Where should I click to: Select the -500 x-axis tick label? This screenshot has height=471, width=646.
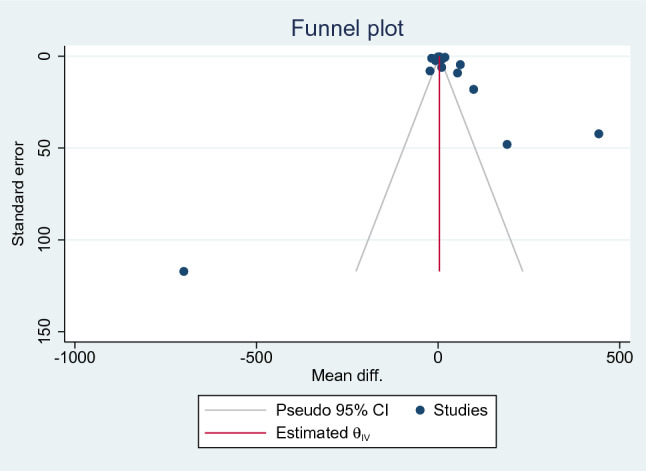point(255,357)
